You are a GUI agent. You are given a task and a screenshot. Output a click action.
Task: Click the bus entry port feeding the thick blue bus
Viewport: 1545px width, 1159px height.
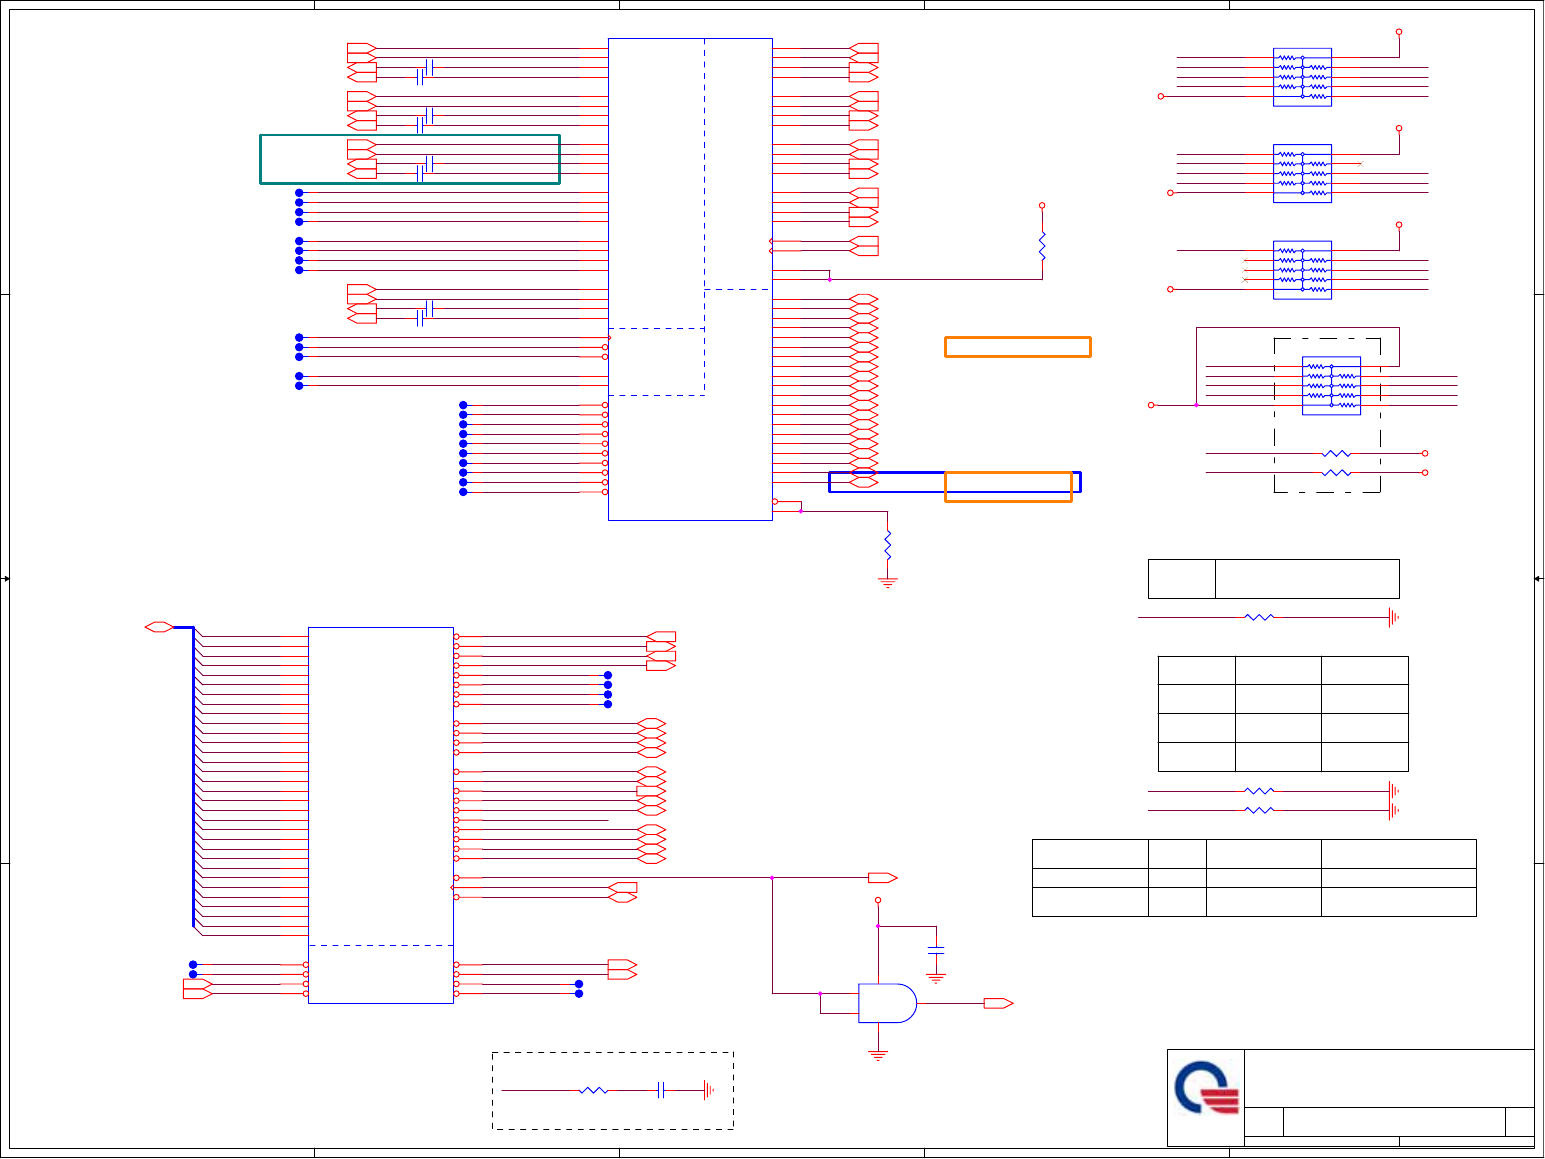click(159, 627)
